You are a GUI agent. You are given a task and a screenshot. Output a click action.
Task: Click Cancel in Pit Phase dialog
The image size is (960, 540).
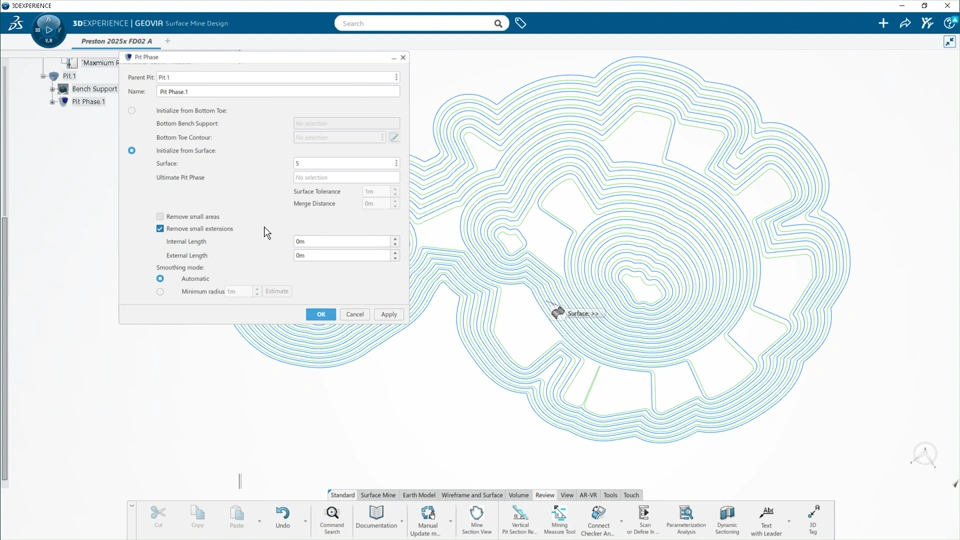(354, 314)
